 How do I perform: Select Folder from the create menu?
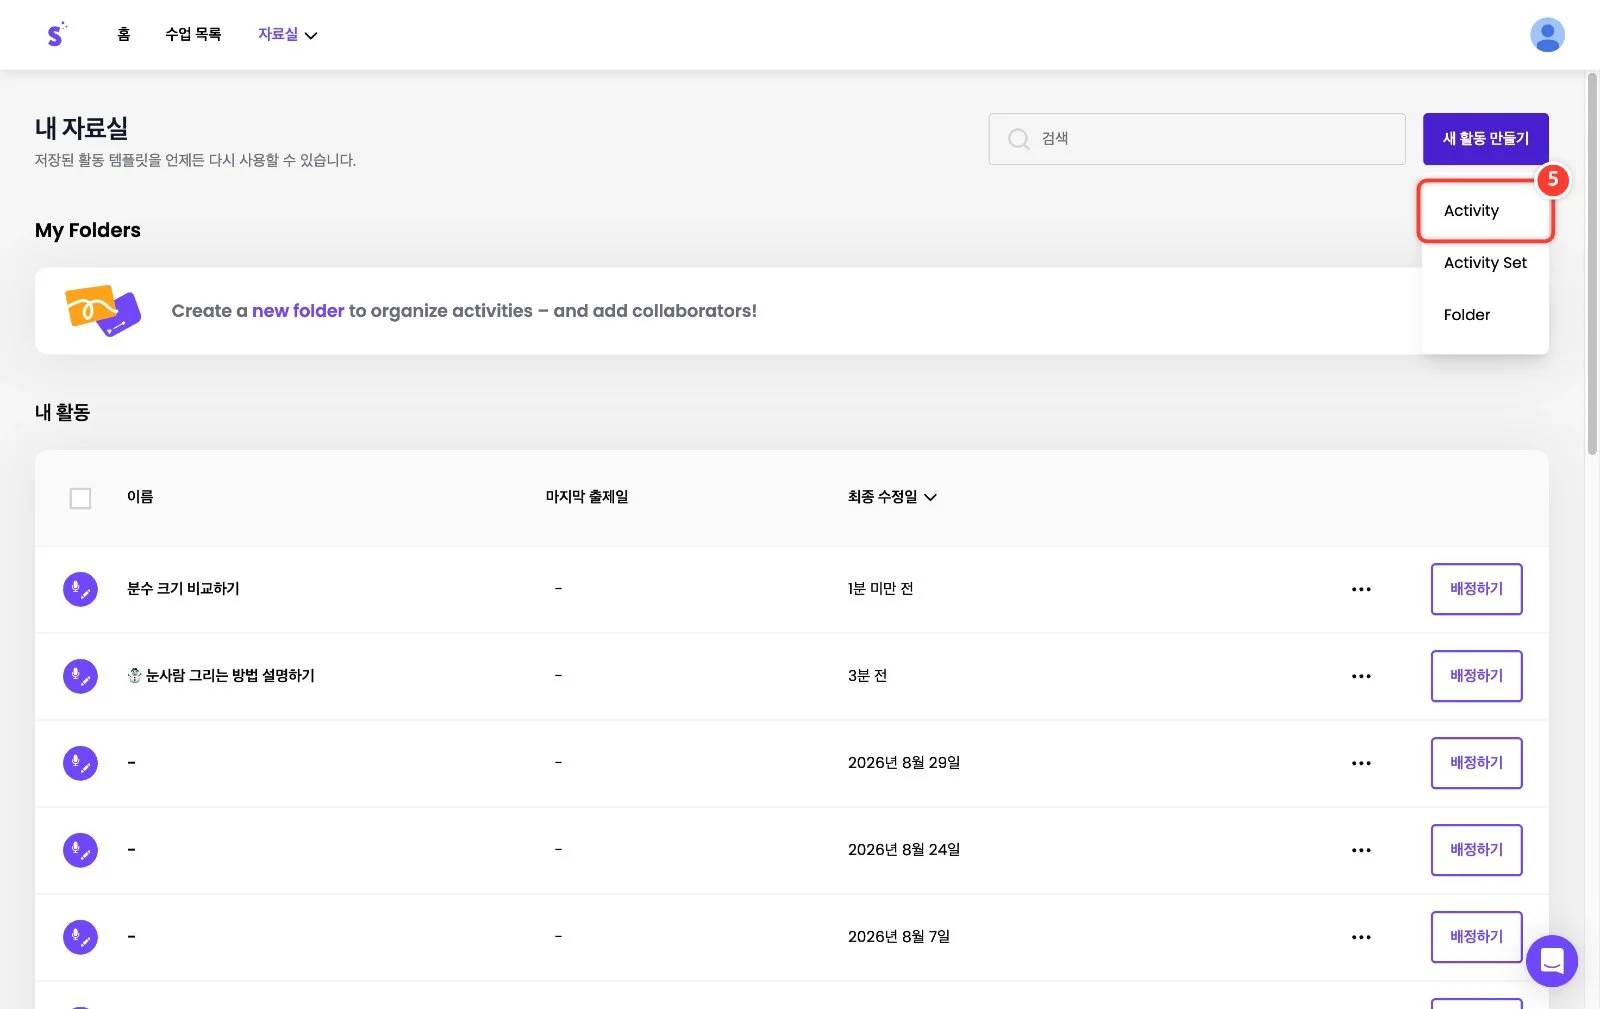point(1485,315)
